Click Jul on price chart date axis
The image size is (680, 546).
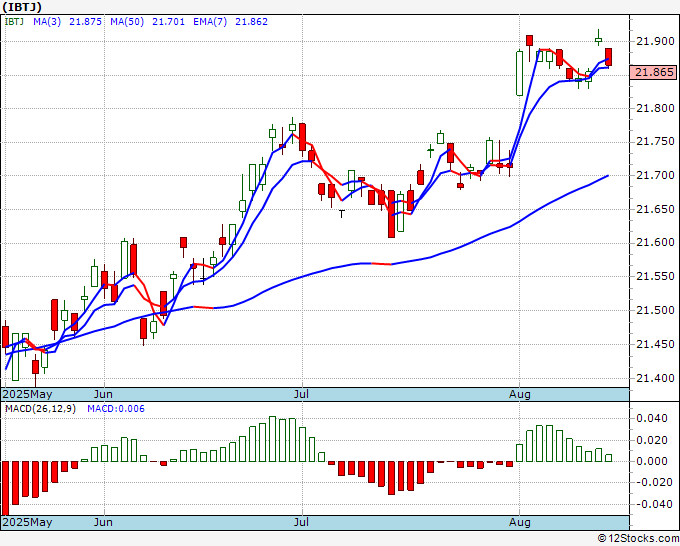point(301,394)
